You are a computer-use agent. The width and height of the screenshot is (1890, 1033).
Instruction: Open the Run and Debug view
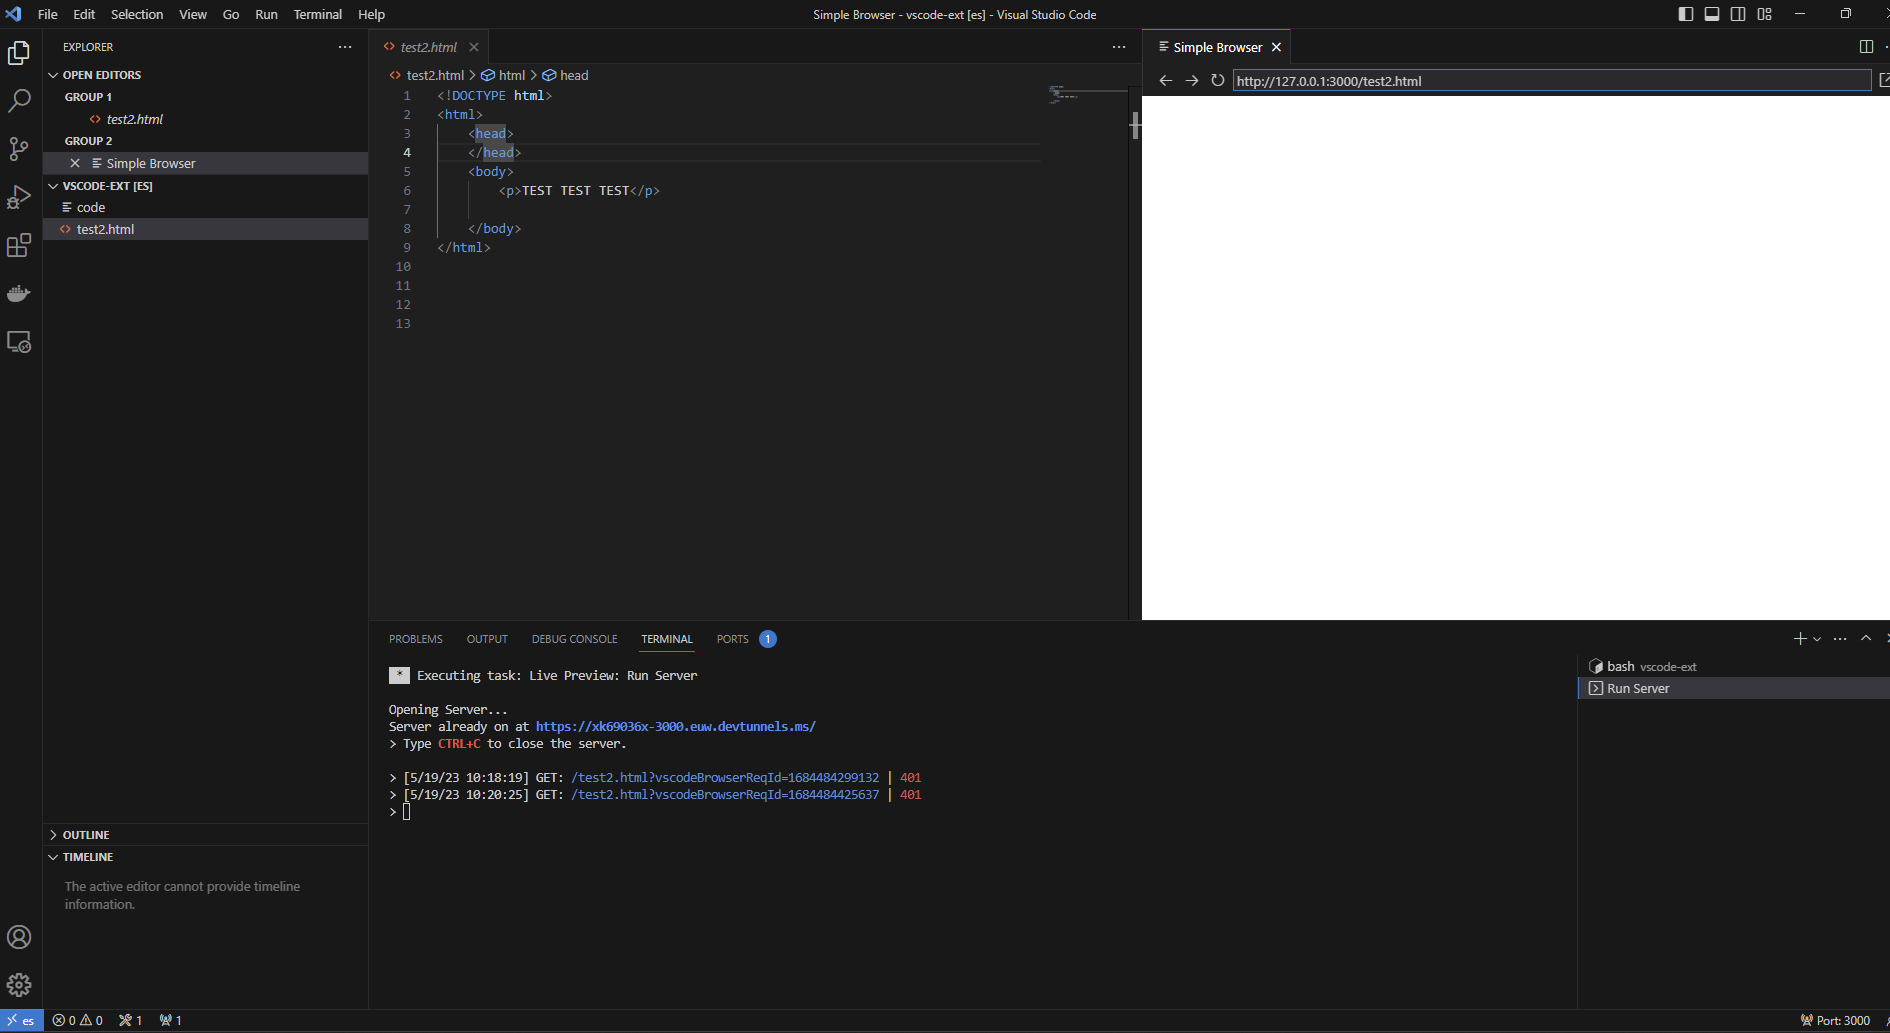pyautogui.click(x=20, y=197)
